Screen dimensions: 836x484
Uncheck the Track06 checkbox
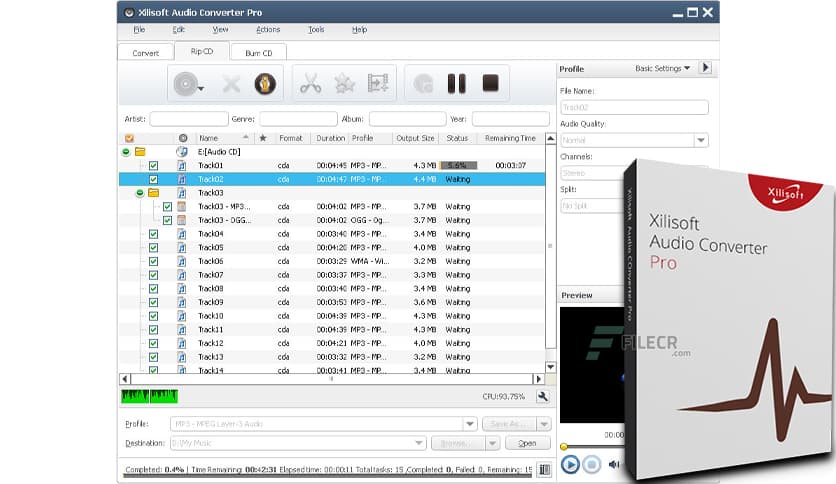coord(154,262)
